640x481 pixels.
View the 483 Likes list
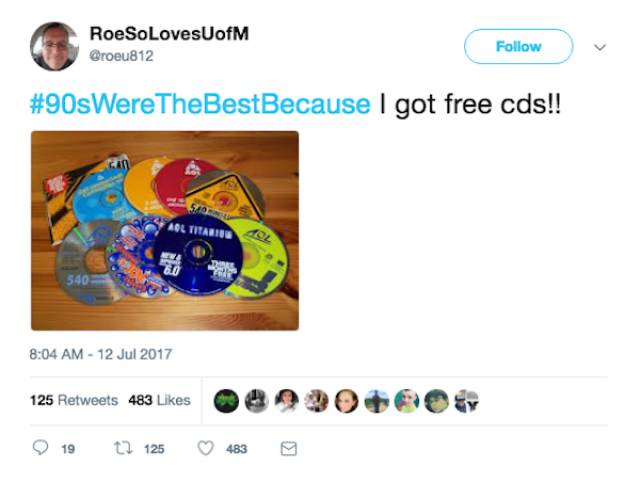pyautogui.click(x=160, y=400)
